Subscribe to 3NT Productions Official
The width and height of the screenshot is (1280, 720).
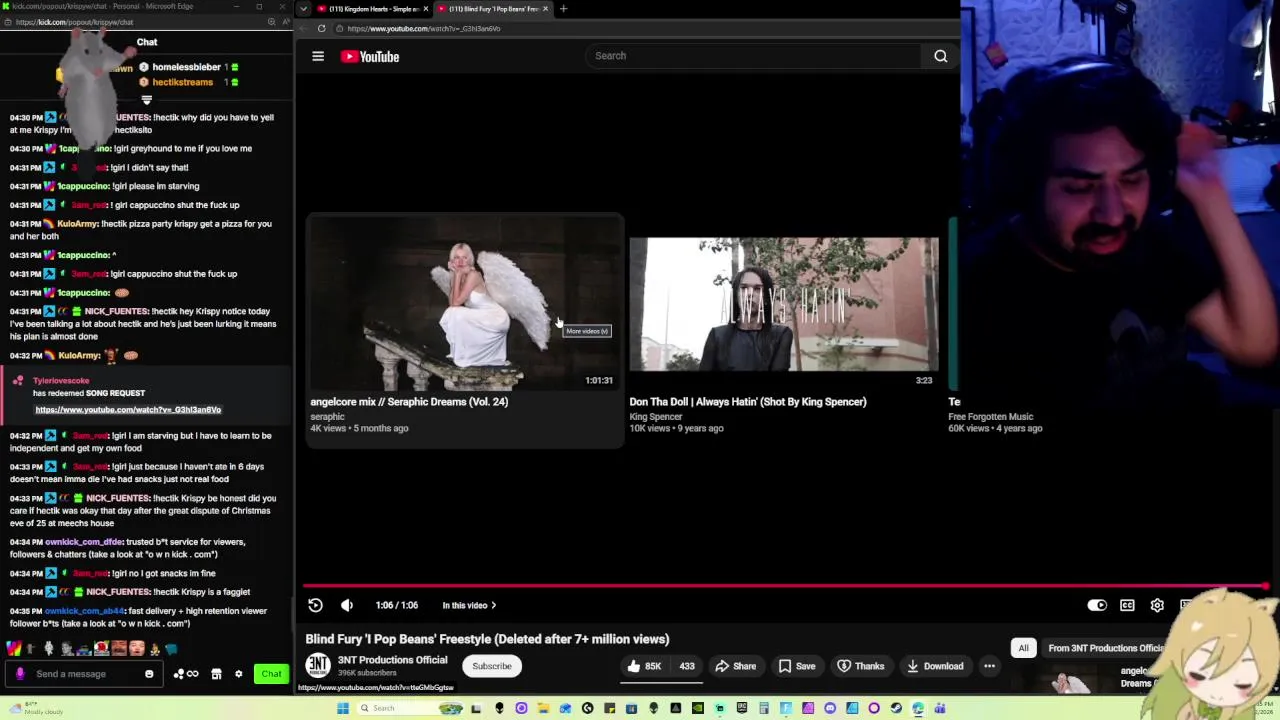(491, 666)
